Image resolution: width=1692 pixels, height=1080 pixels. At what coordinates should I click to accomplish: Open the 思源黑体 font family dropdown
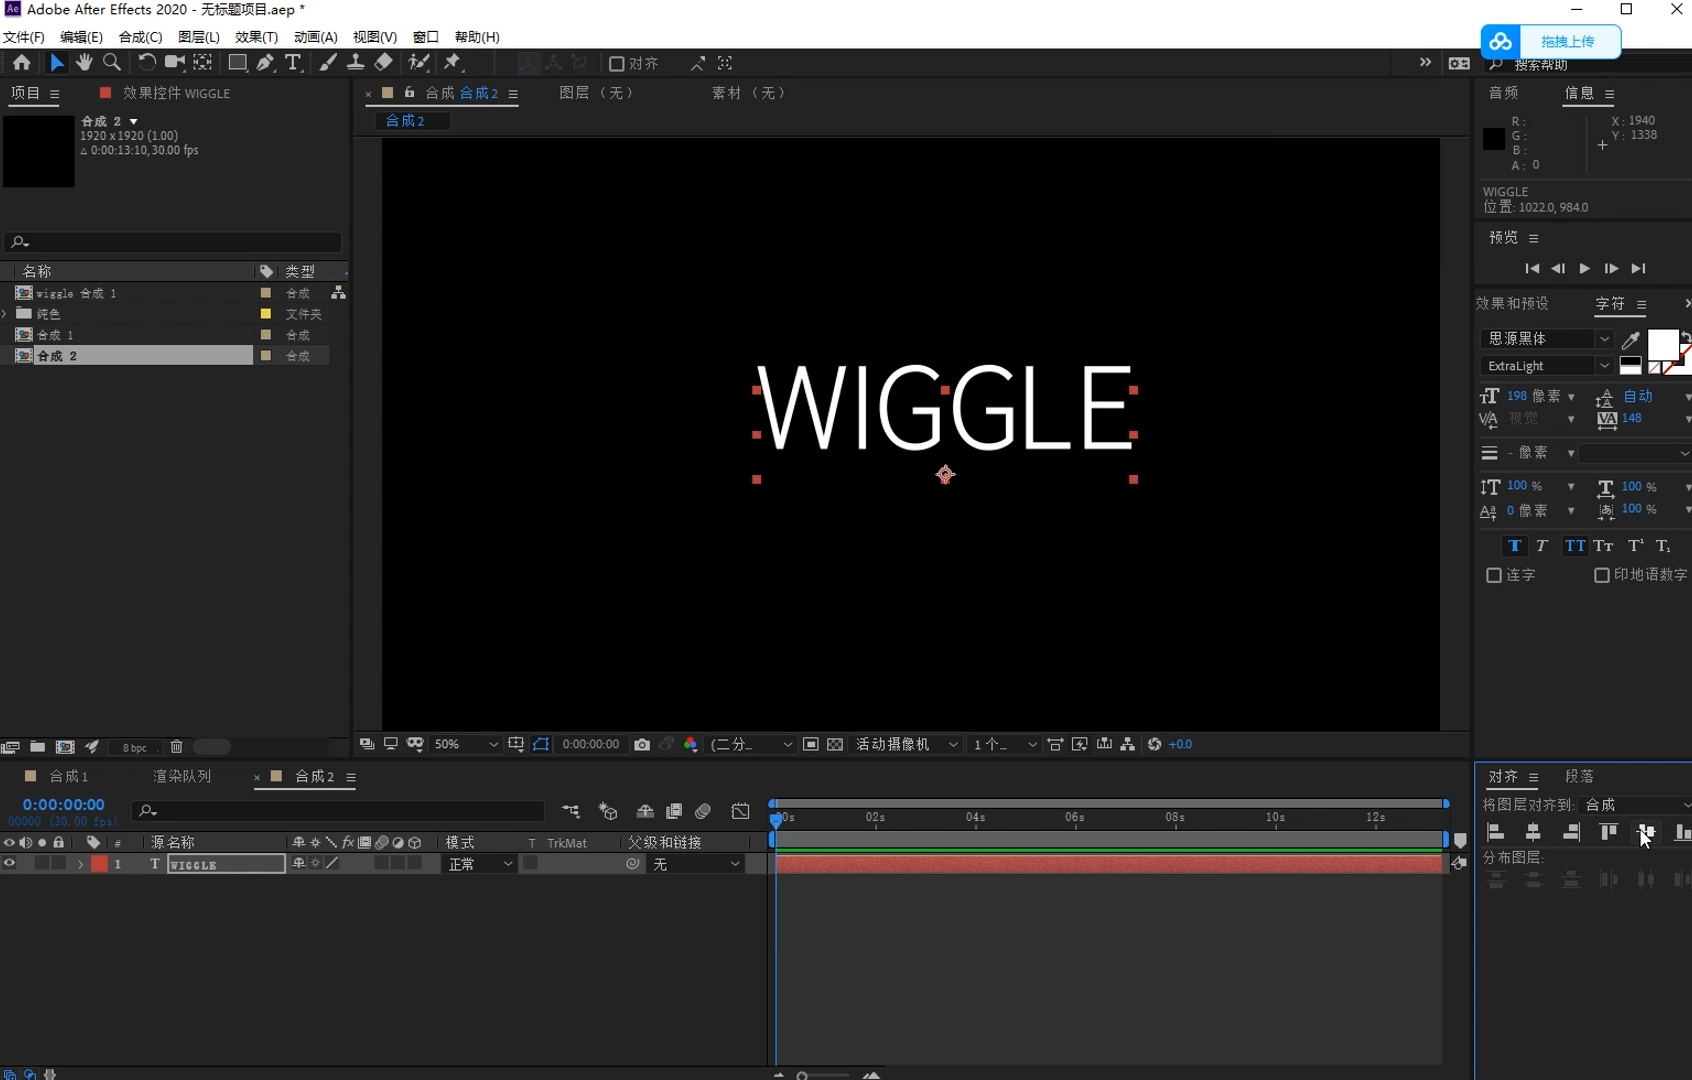(x=1546, y=339)
